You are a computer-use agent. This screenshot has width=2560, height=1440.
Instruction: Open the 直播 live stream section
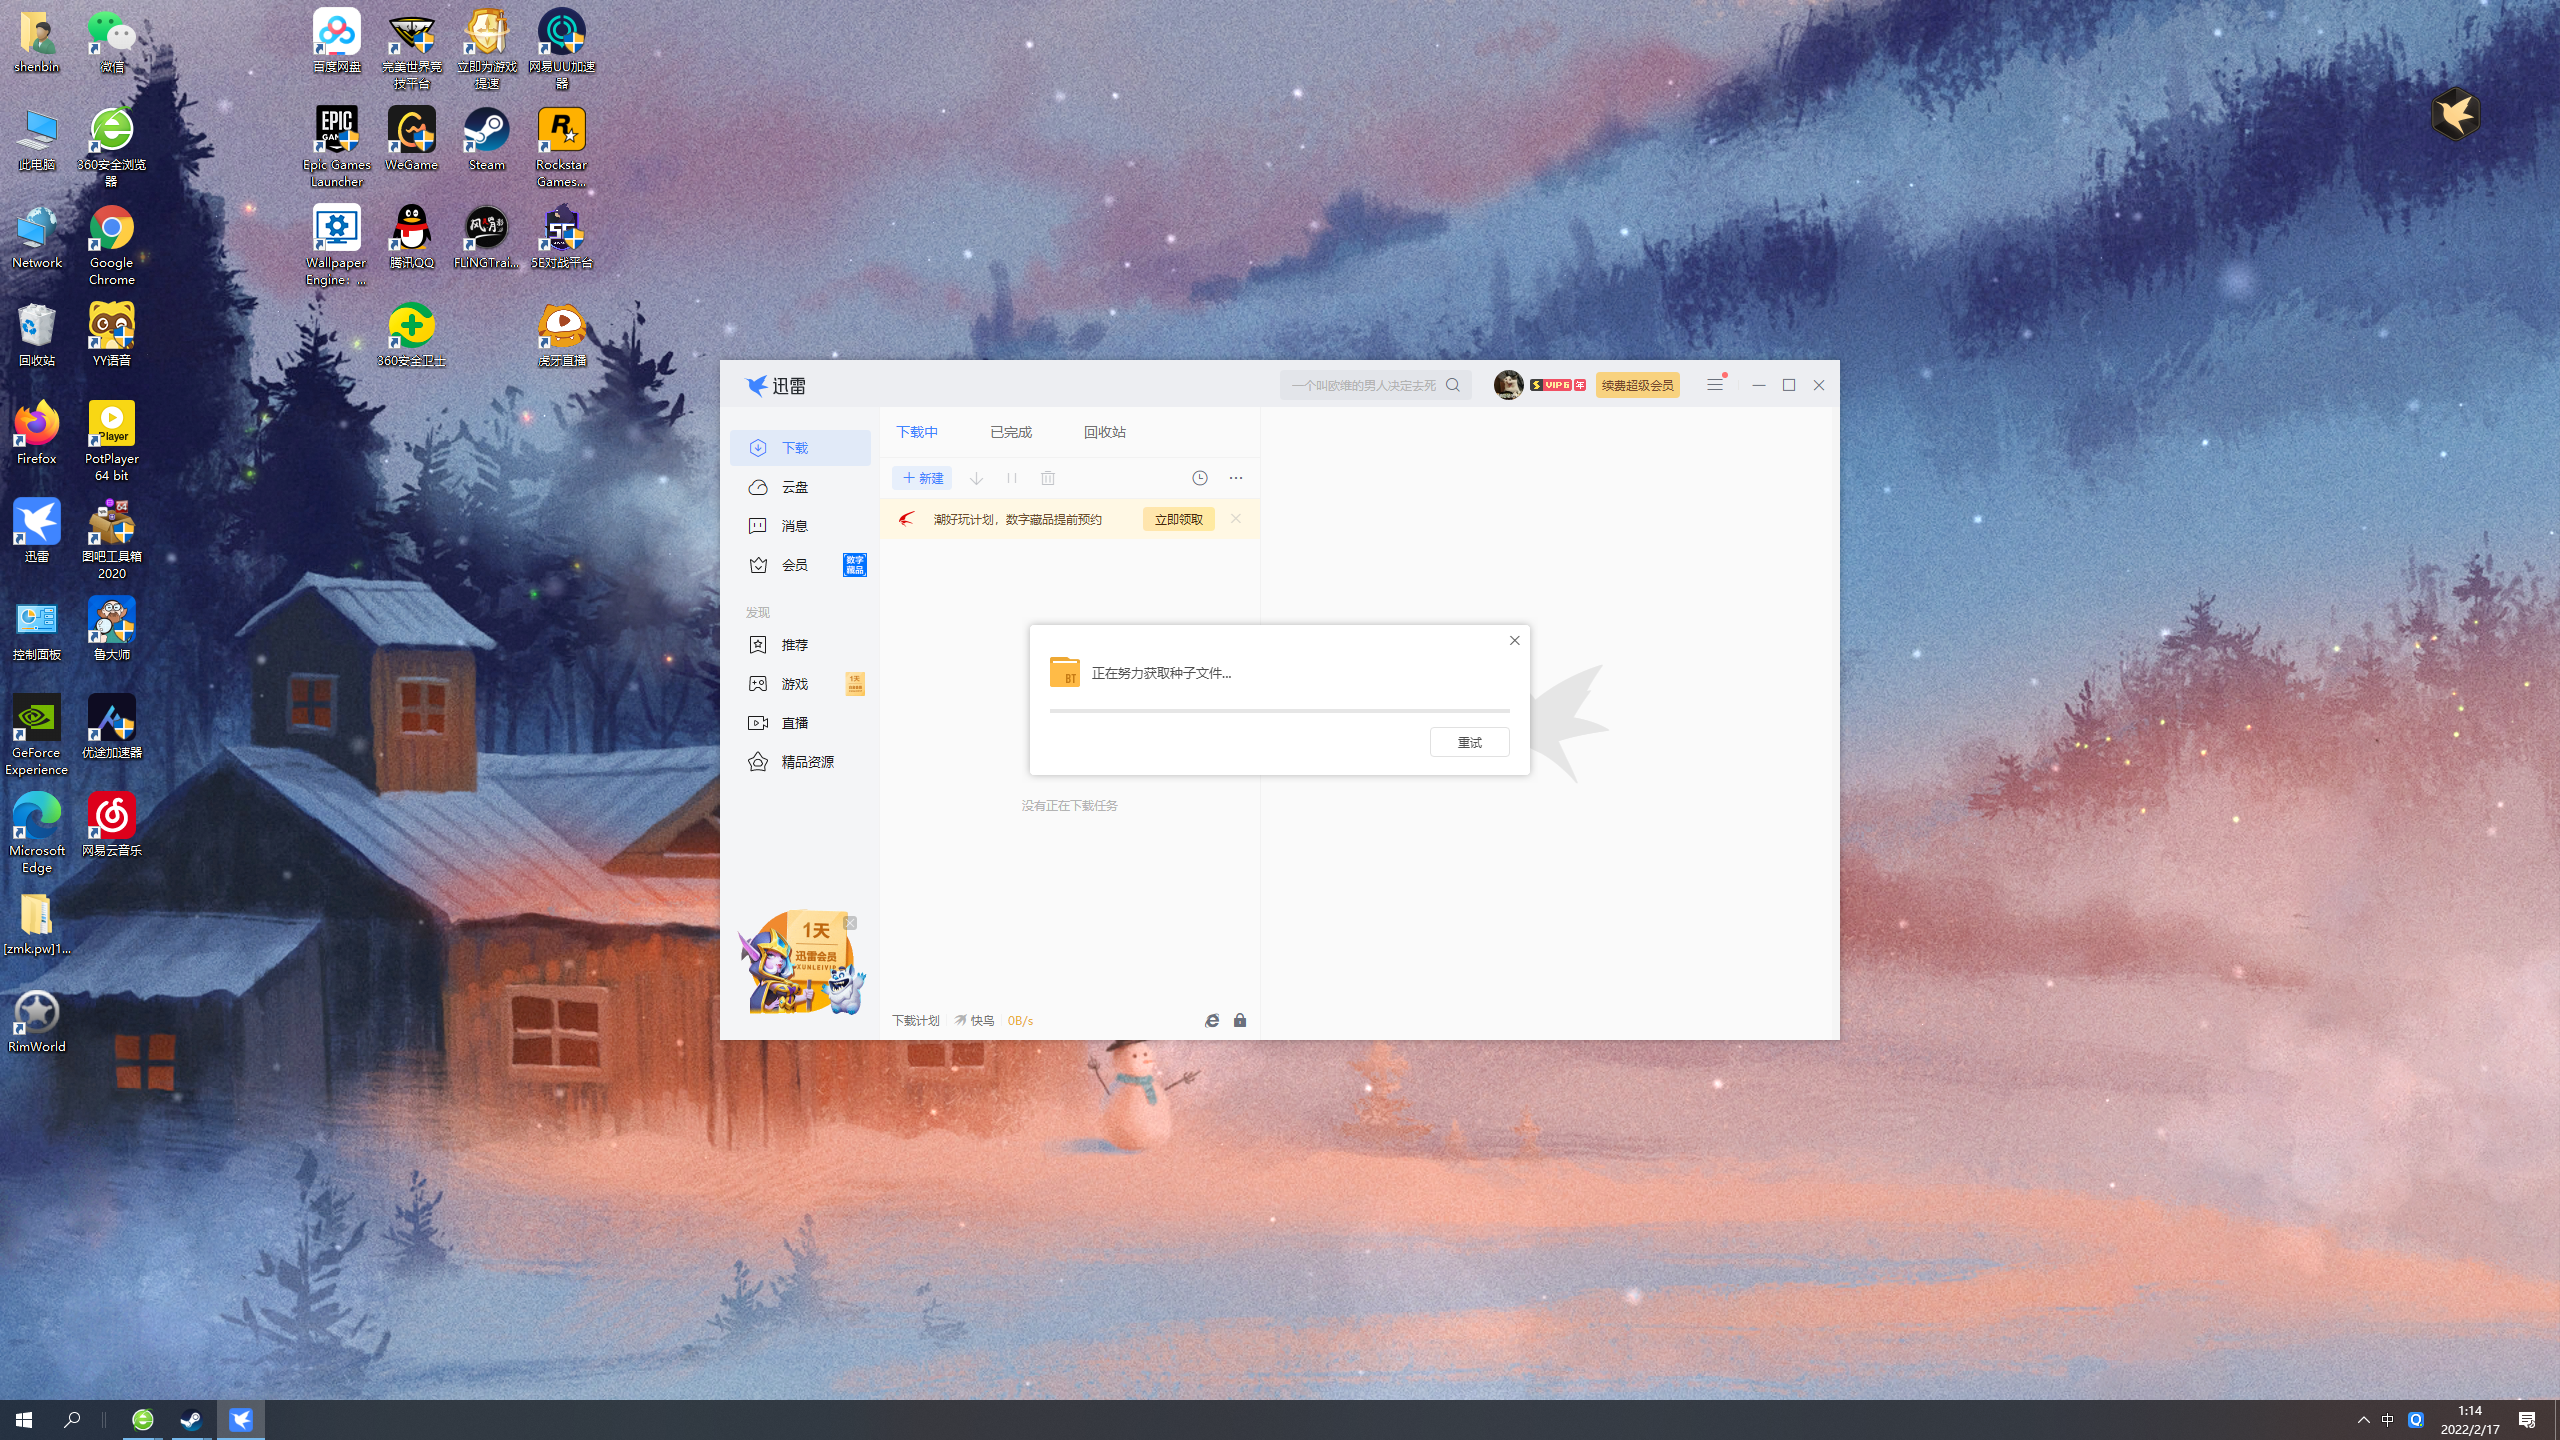tap(795, 723)
